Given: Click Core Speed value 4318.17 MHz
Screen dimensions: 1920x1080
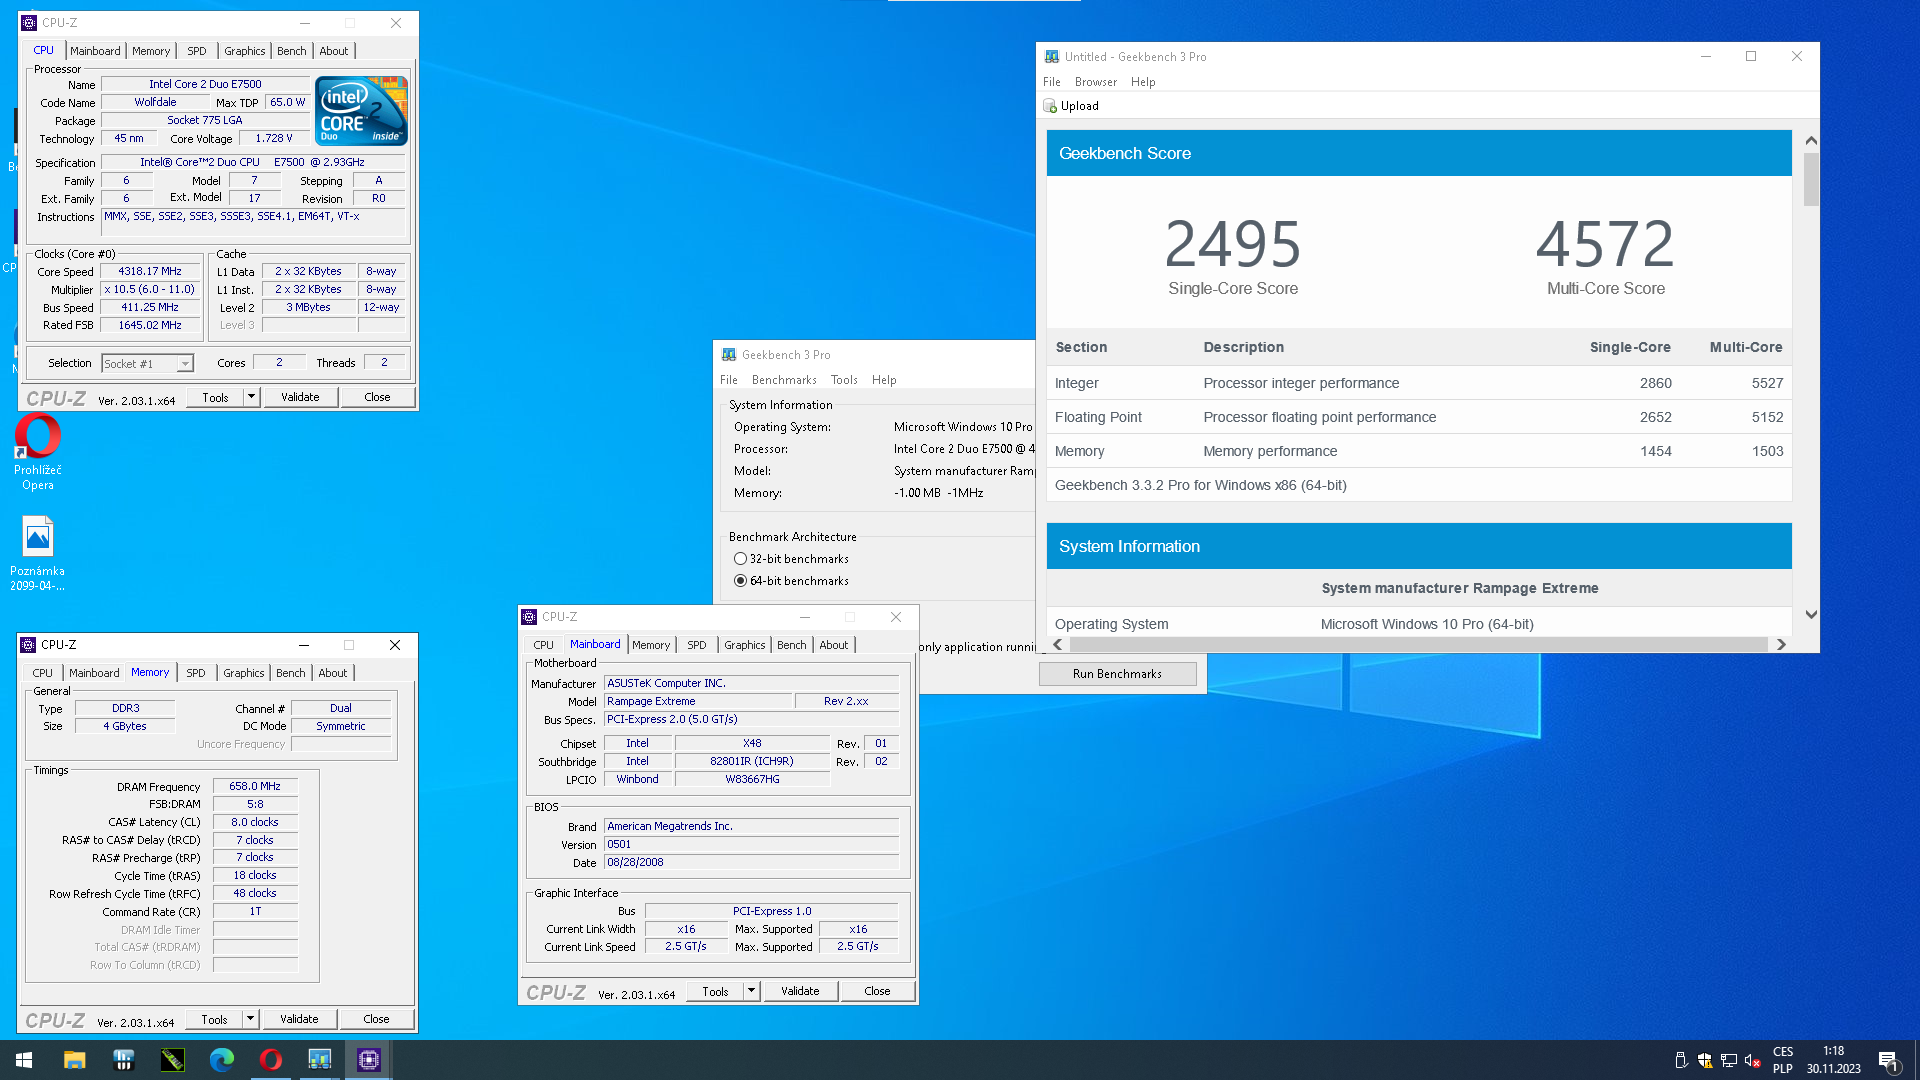Looking at the screenshot, I should pos(150,271).
